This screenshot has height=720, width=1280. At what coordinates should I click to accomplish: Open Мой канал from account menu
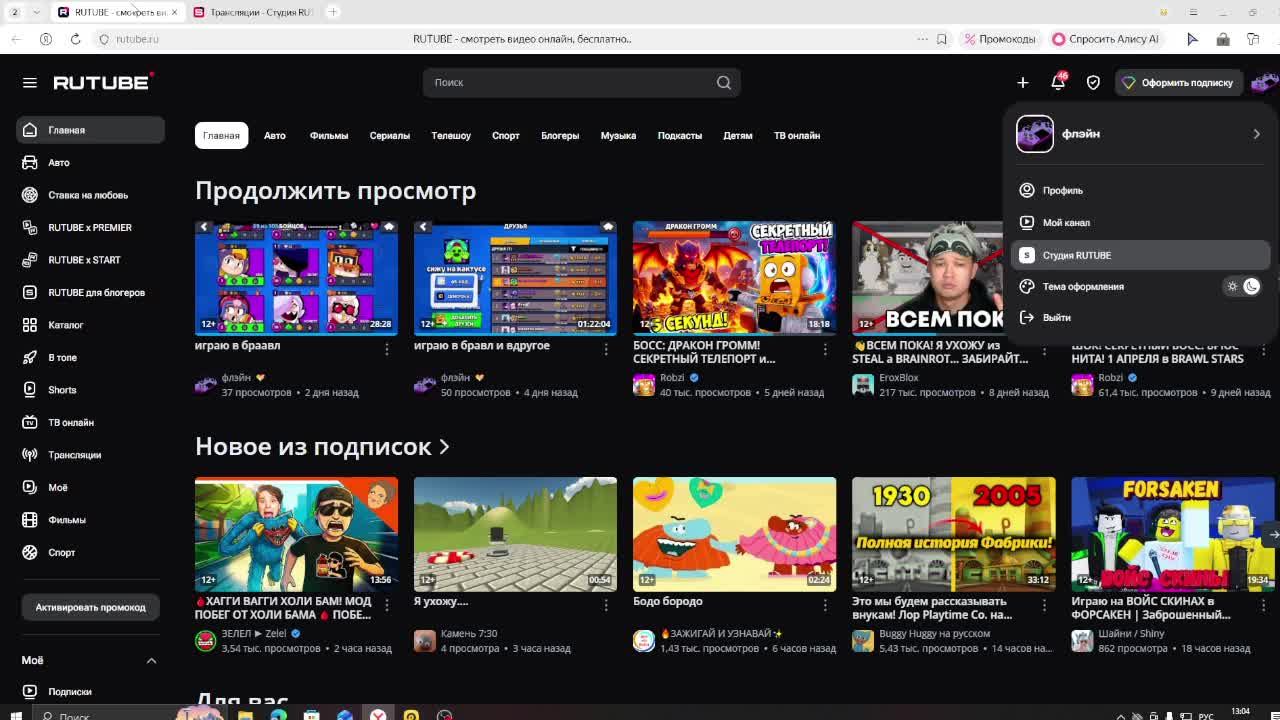[1140, 222]
